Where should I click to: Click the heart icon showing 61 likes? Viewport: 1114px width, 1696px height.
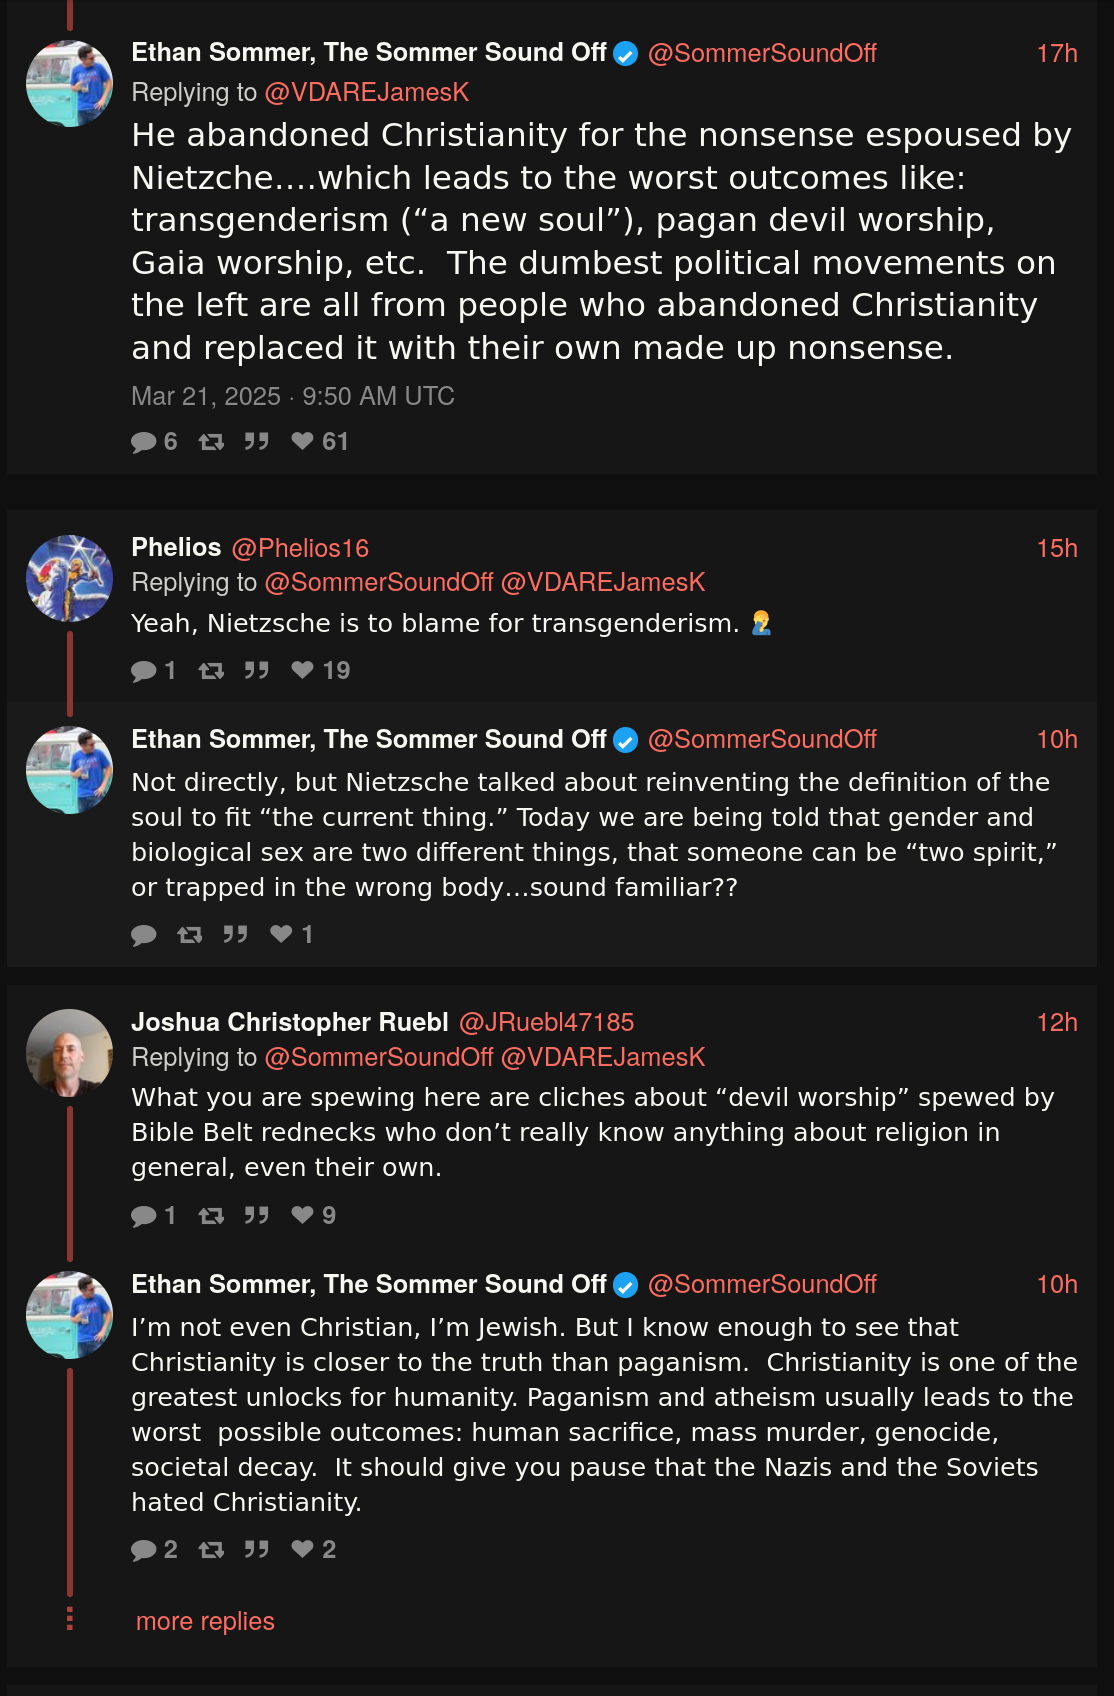302,441
